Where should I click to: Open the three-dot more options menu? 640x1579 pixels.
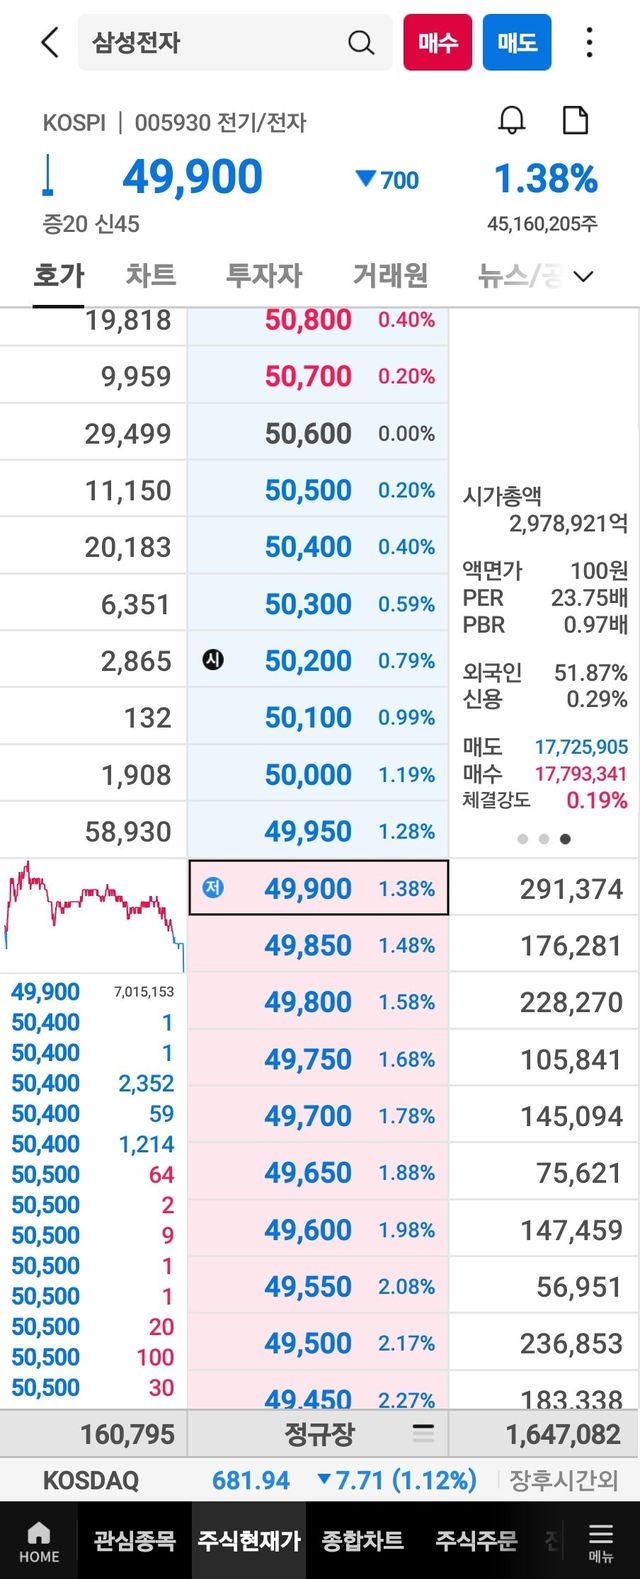tap(589, 43)
